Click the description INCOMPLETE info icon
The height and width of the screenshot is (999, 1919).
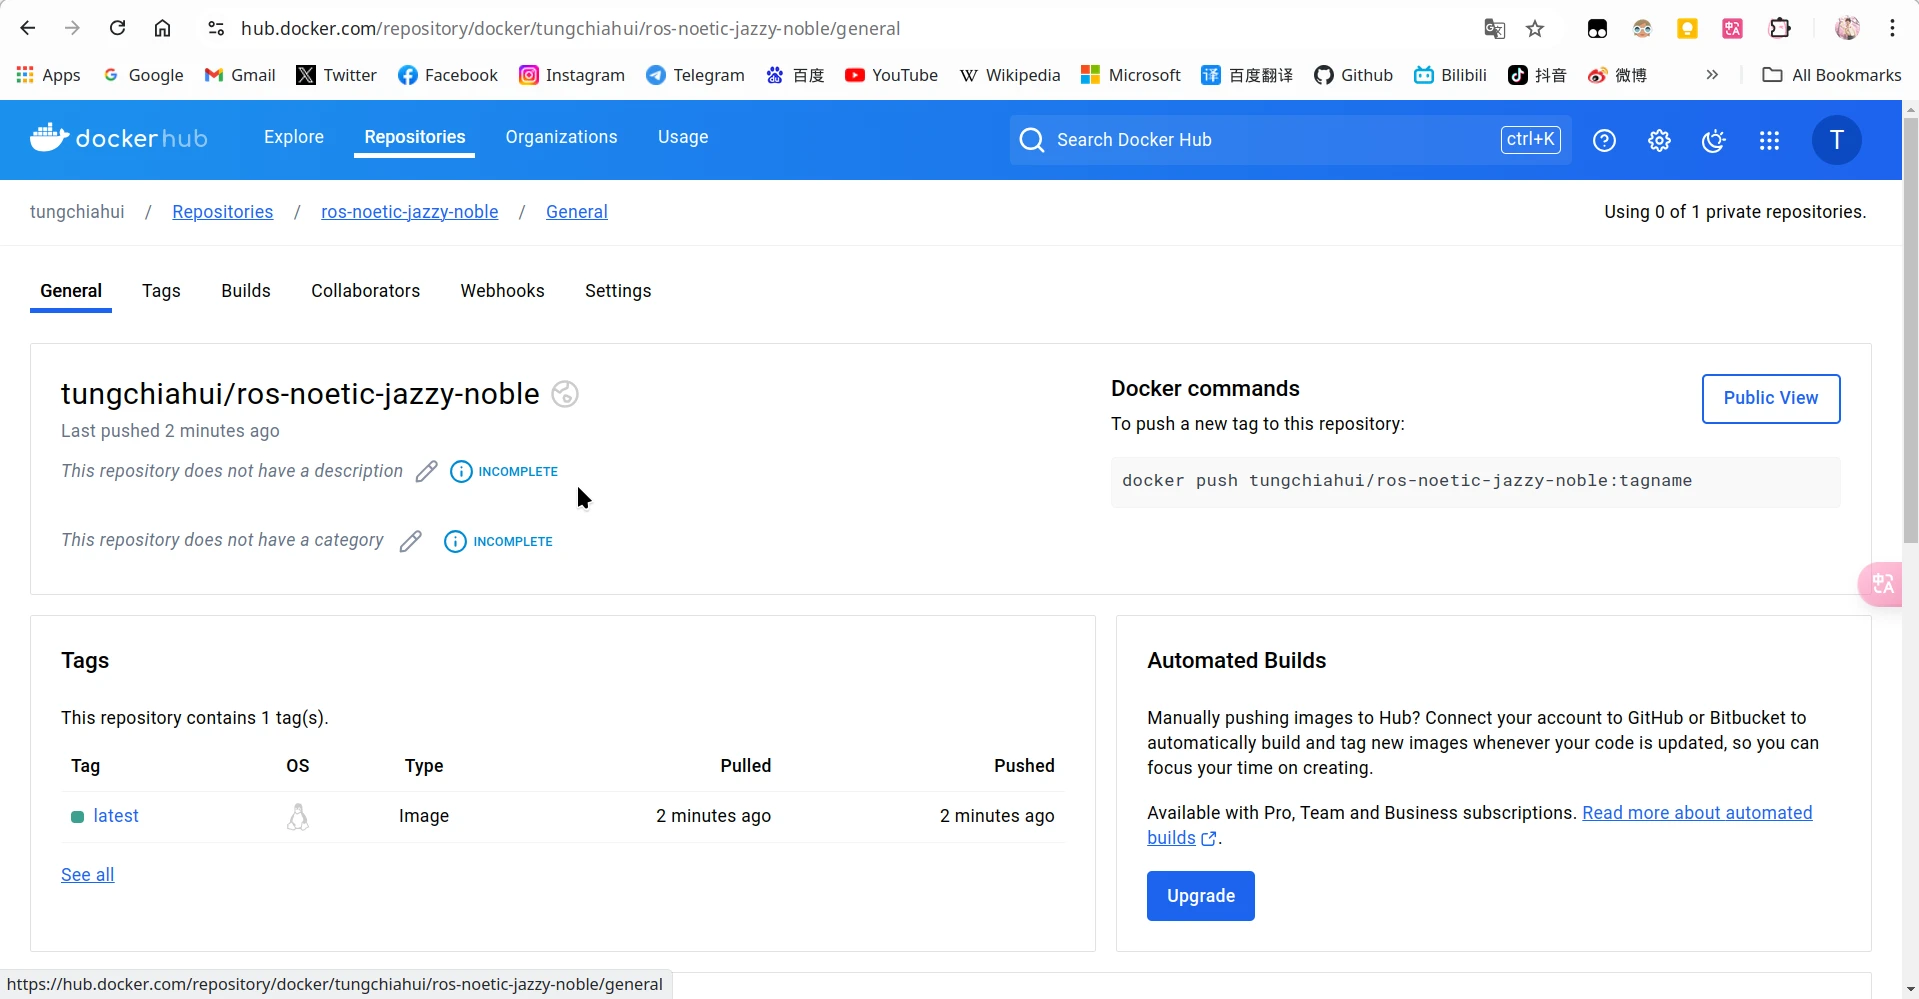click(461, 472)
